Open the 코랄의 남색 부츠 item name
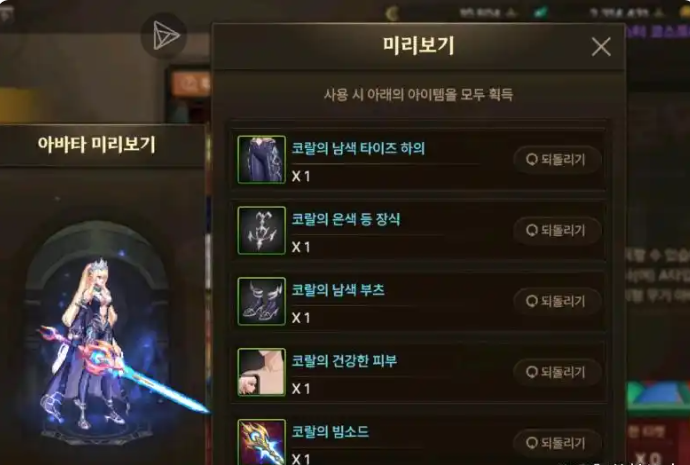 coord(338,290)
